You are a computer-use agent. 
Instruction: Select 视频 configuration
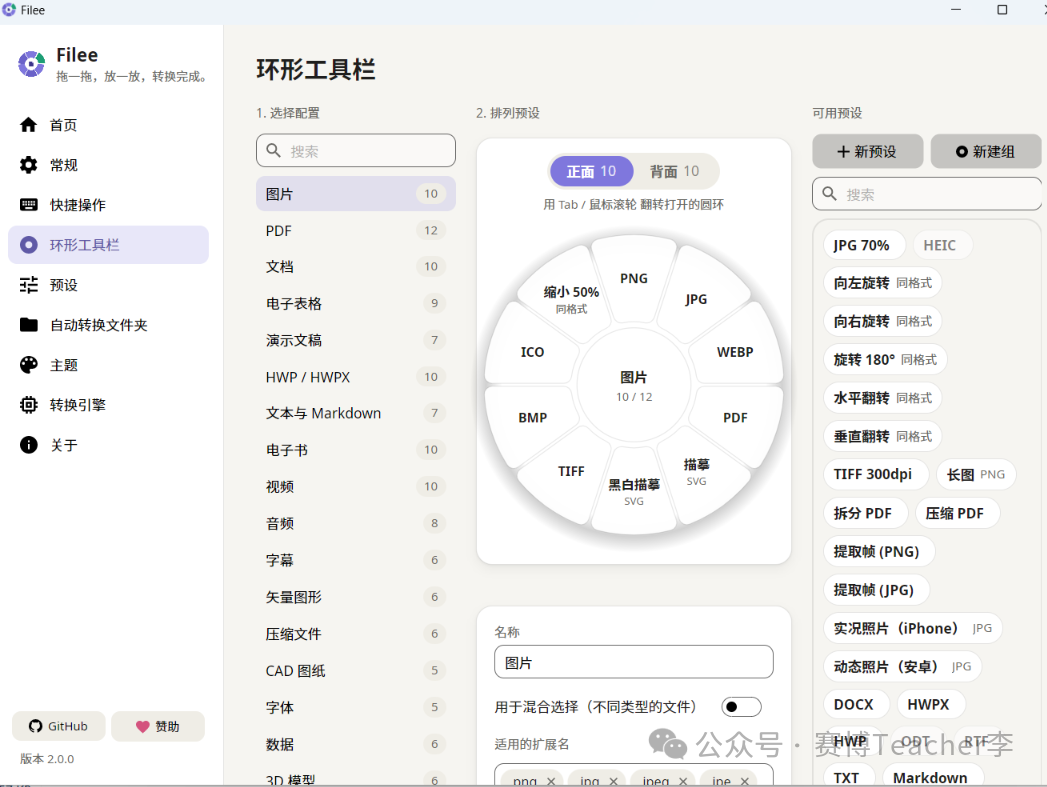coord(356,487)
